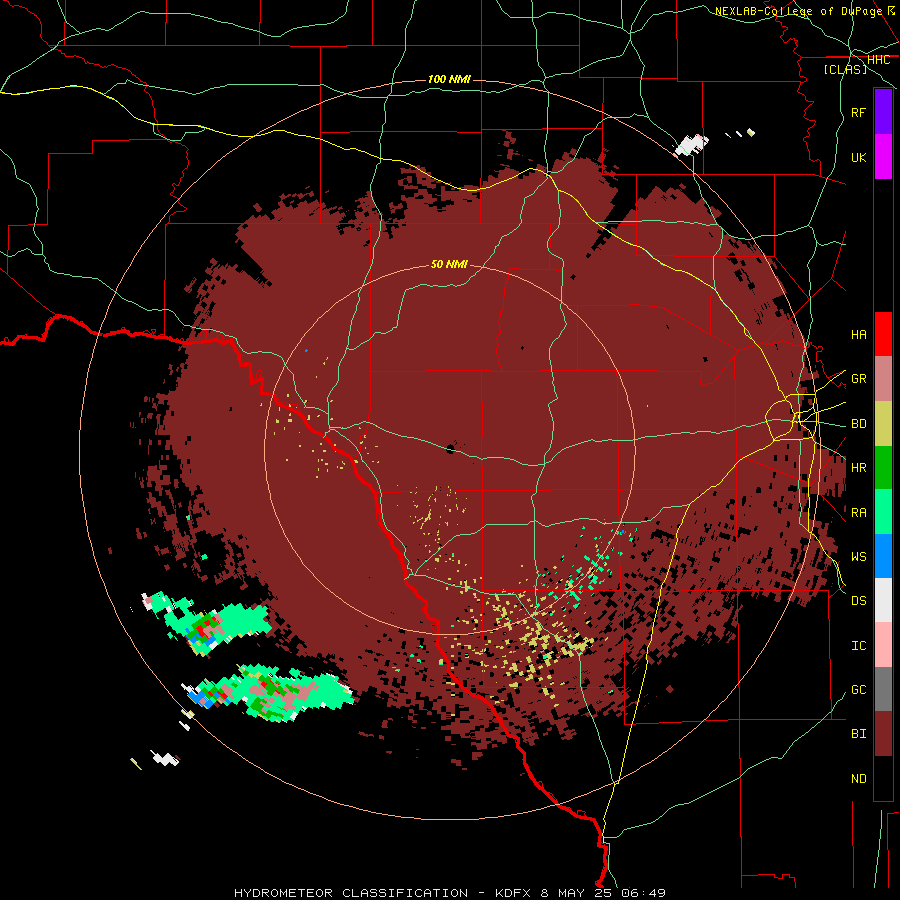Viewport: 900px width, 900px height.
Task: Click the 100 NMI range ring label
Action: pos(449,79)
